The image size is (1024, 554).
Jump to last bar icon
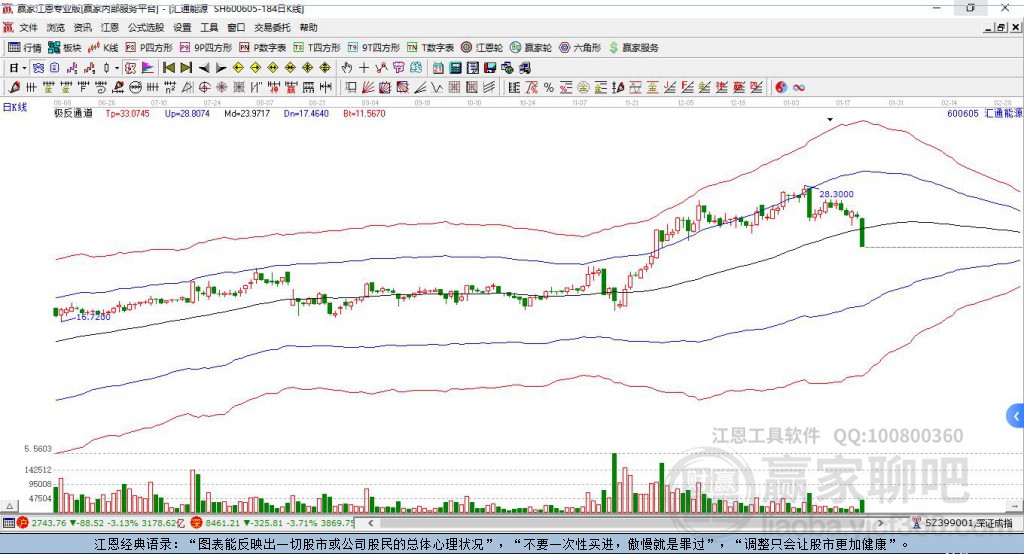(186, 68)
